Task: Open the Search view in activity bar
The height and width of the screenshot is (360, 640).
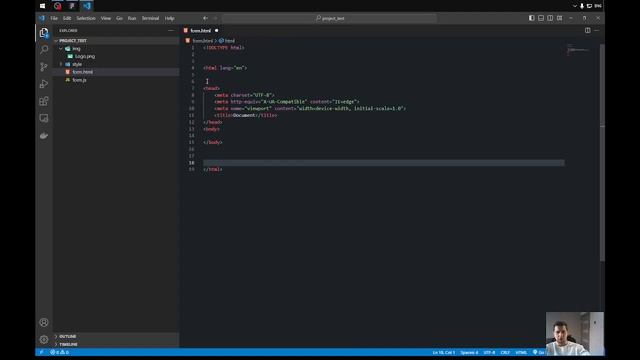Action: 44,50
